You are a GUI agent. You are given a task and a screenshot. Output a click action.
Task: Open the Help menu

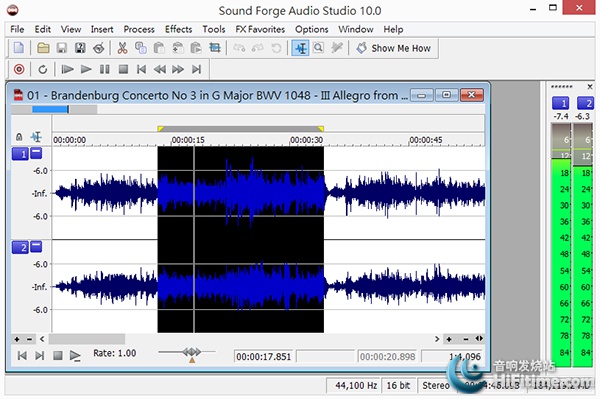pyautogui.click(x=393, y=29)
